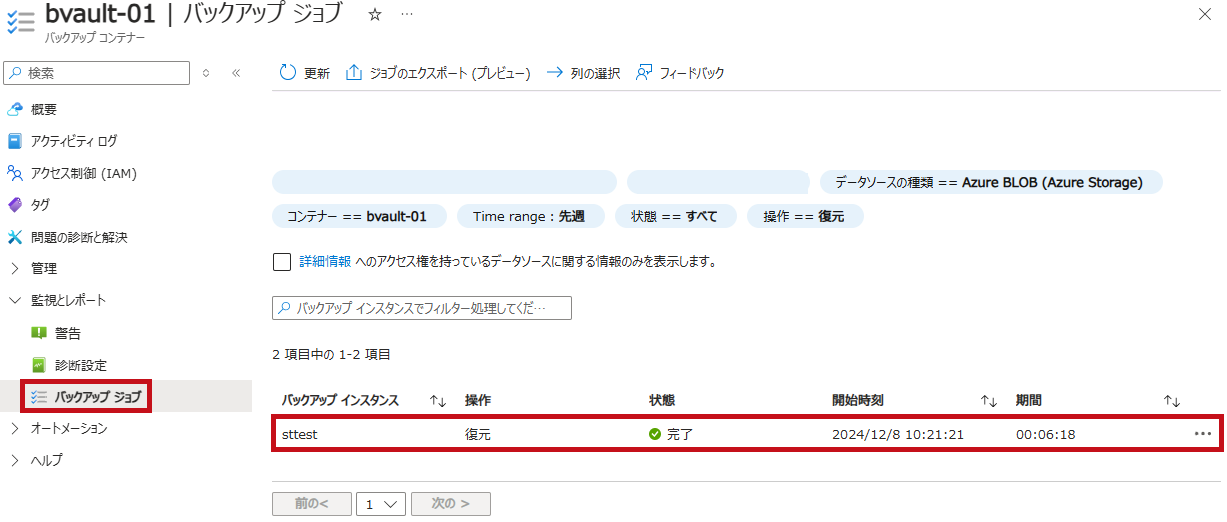Click the ジョブのエクスポート upload icon

[353, 73]
